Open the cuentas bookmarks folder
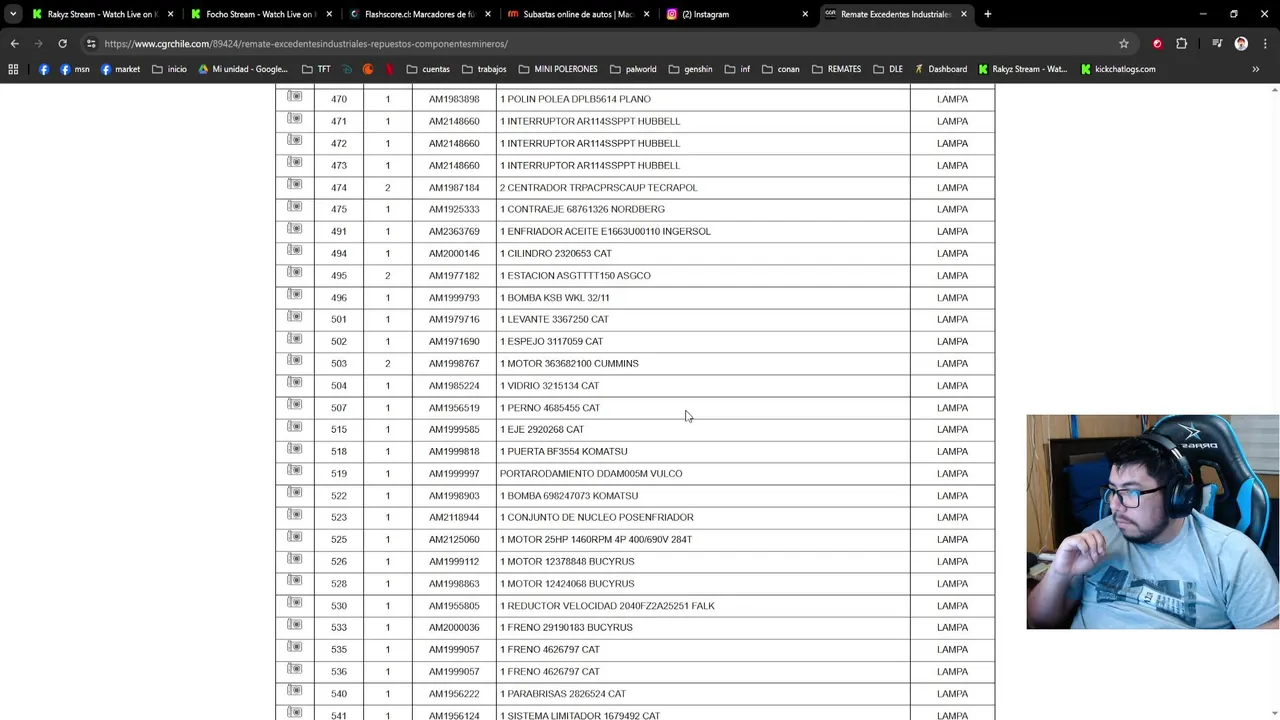 [427, 69]
